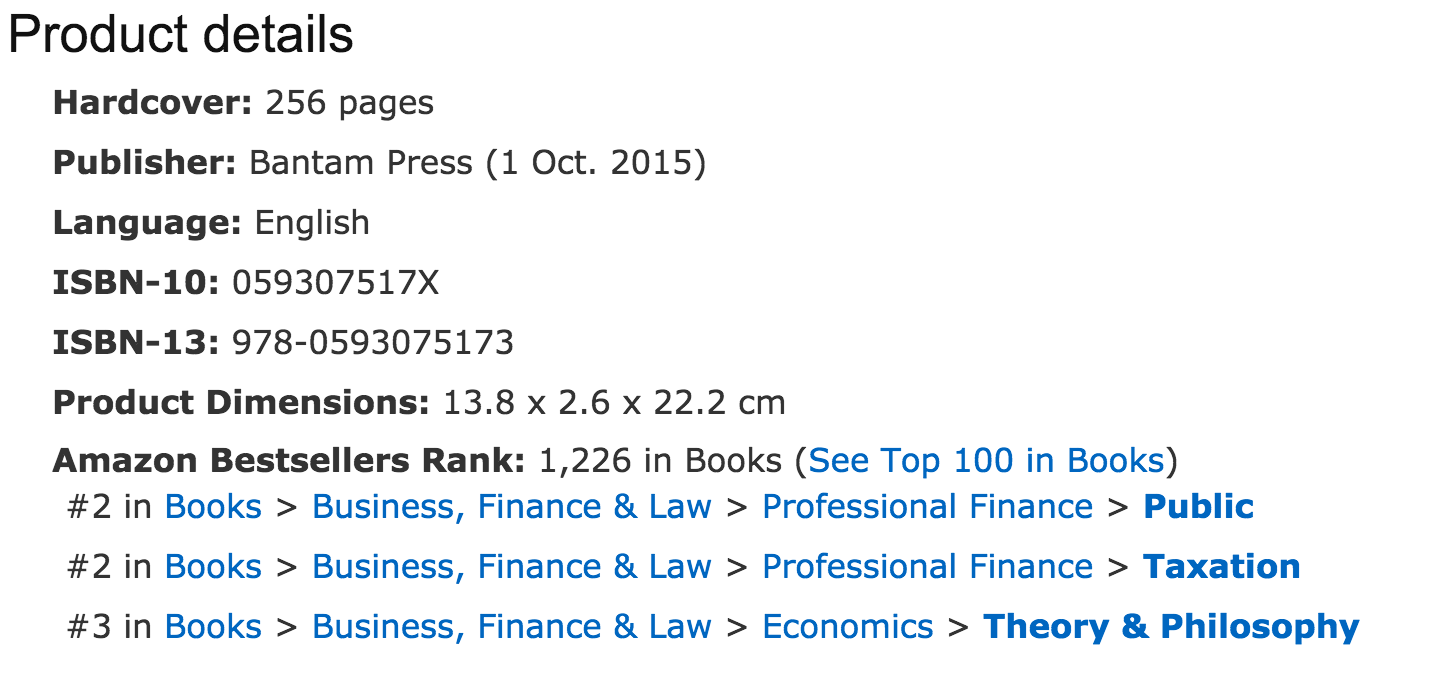The height and width of the screenshot is (676, 1452).
Task: Click the Product details heading
Action: point(181,36)
